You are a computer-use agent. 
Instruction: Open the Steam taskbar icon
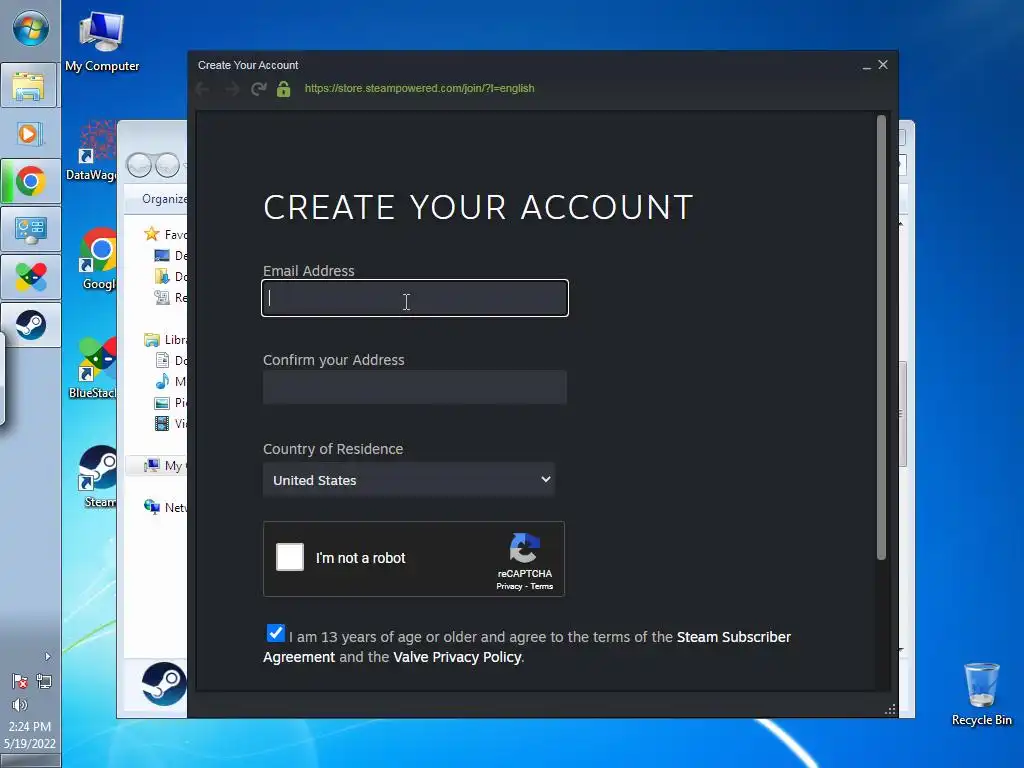point(30,325)
